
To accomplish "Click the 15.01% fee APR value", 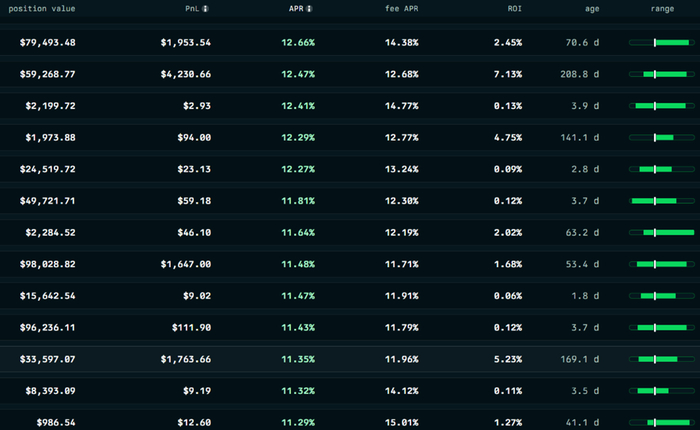I will (401, 422).
